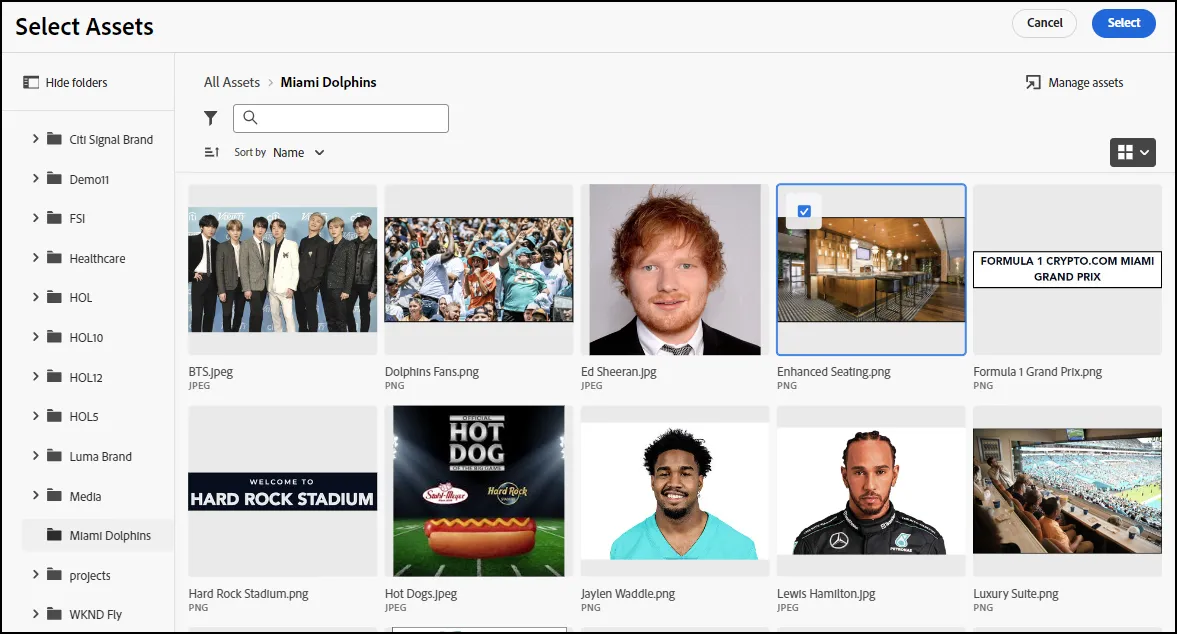1177x634 pixels.
Task: Select the HOL5 folder
Action: point(84,416)
